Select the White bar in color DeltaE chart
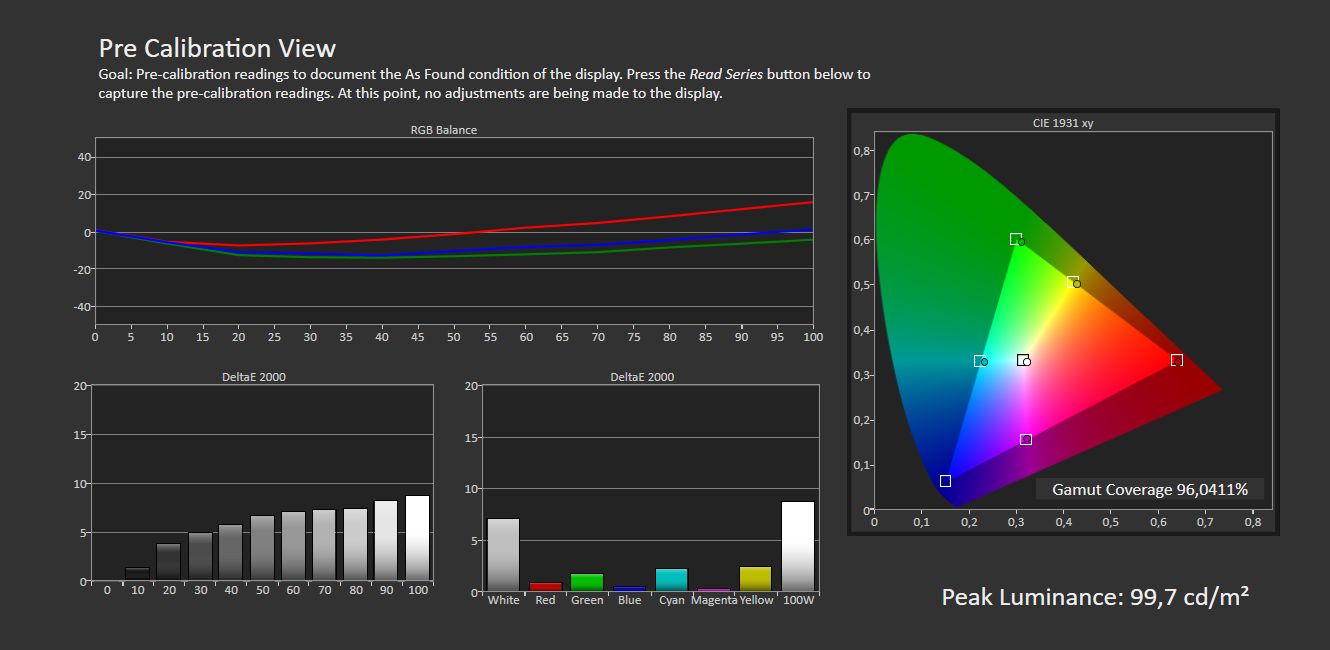This screenshot has height=650, width=1330. tap(503, 555)
